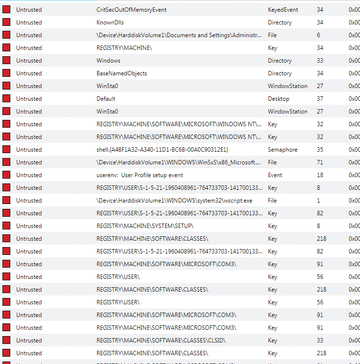Screen dimensions: 360x364
Task: Select Untrusted label in the Default row
Action: pos(29,99)
